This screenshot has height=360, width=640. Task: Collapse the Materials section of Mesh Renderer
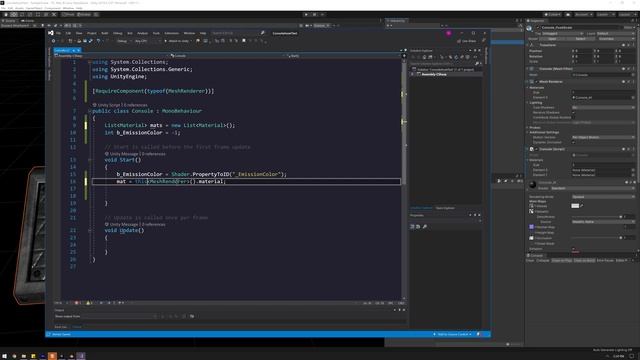pyautogui.click(x=527, y=87)
